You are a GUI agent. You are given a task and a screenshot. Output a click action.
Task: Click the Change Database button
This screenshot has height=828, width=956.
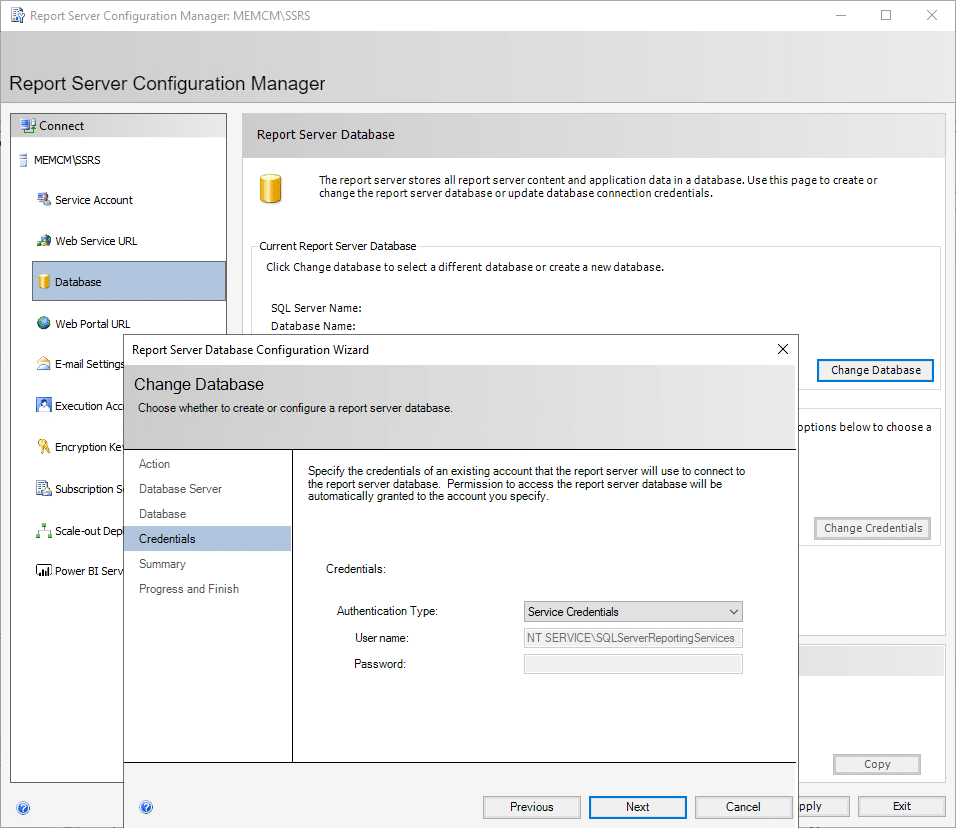pos(875,370)
